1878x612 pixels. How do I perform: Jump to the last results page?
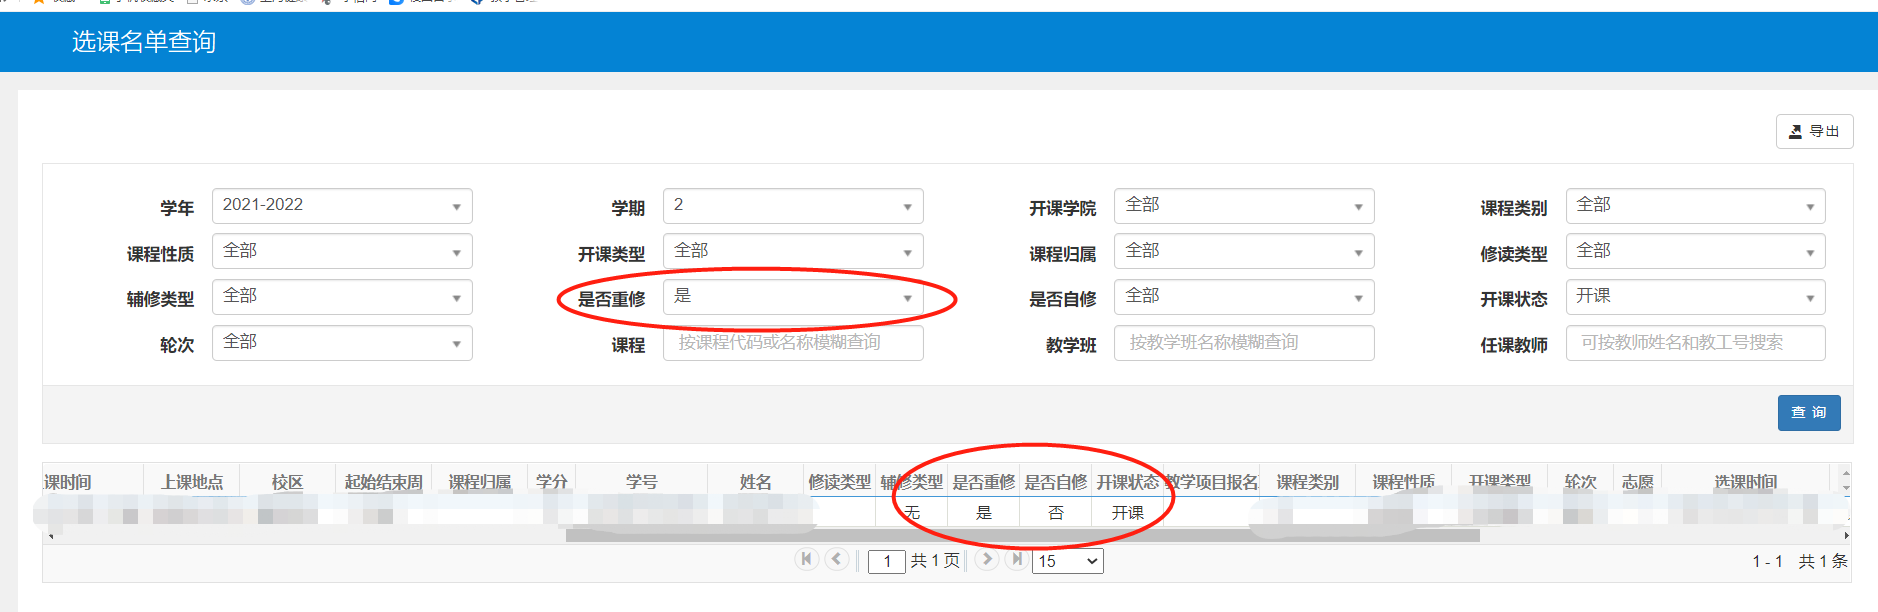[x=1017, y=560]
